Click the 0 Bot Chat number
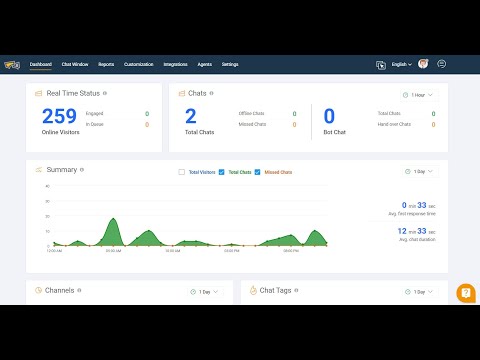 coord(329,116)
